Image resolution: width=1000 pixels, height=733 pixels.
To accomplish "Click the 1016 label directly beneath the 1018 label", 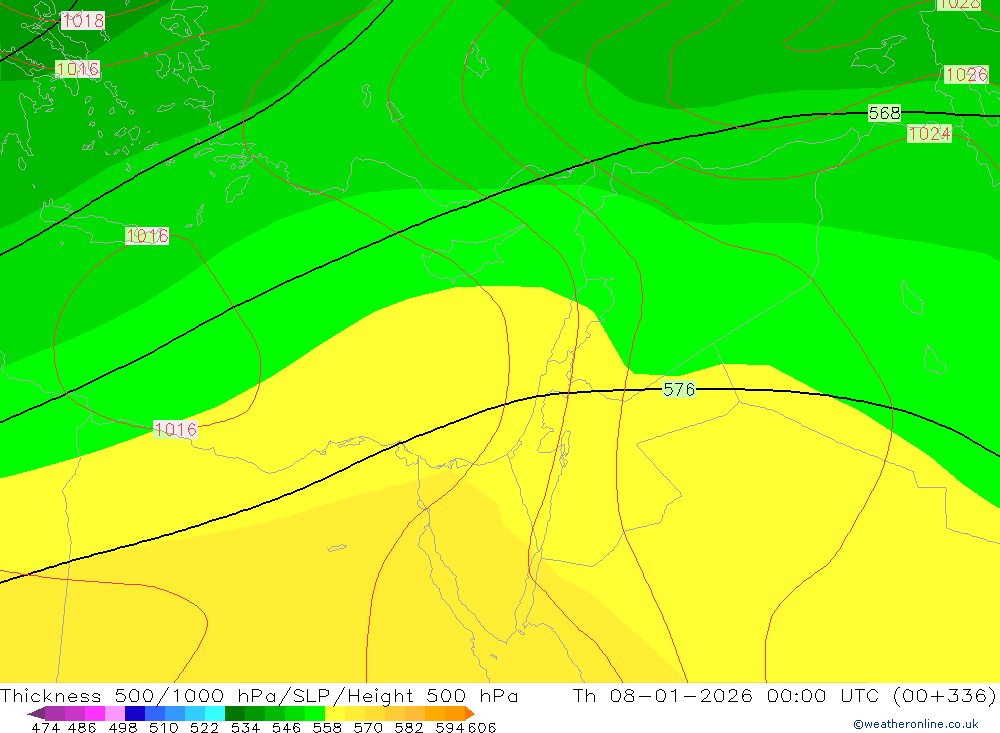I will pos(78,69).
